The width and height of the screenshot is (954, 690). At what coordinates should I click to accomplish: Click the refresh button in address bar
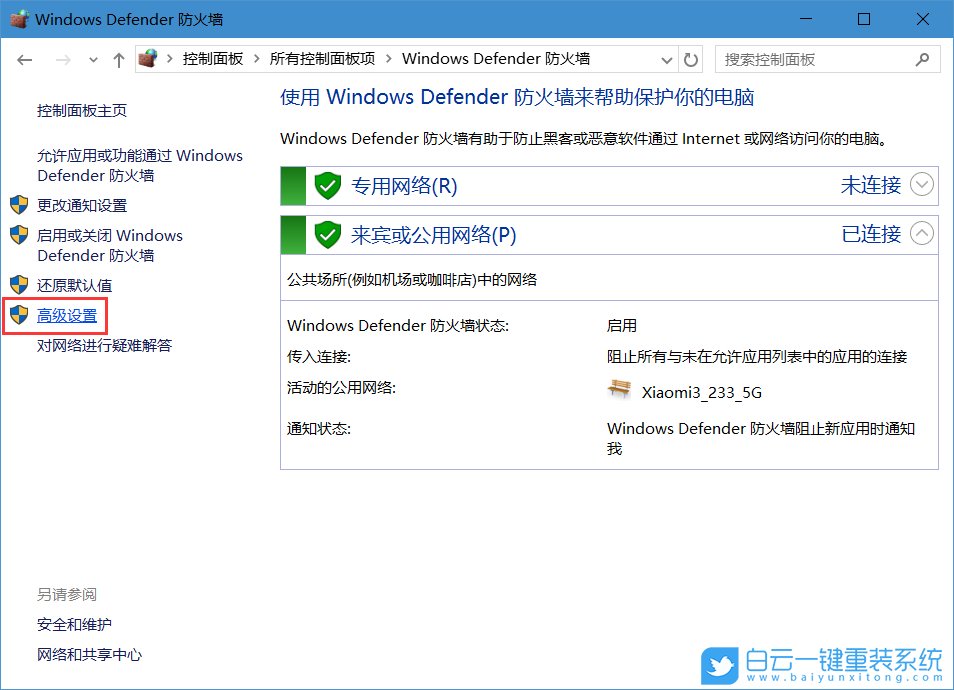point(692,59)
